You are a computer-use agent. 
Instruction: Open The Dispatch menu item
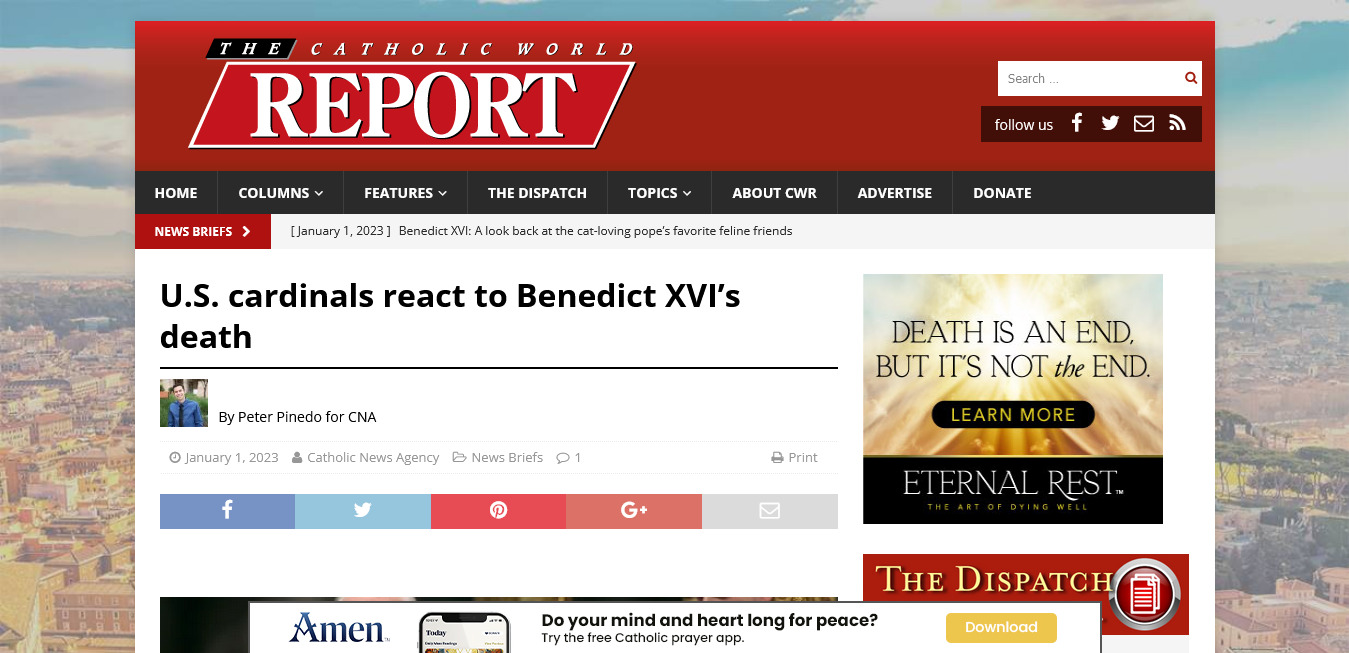537,193
